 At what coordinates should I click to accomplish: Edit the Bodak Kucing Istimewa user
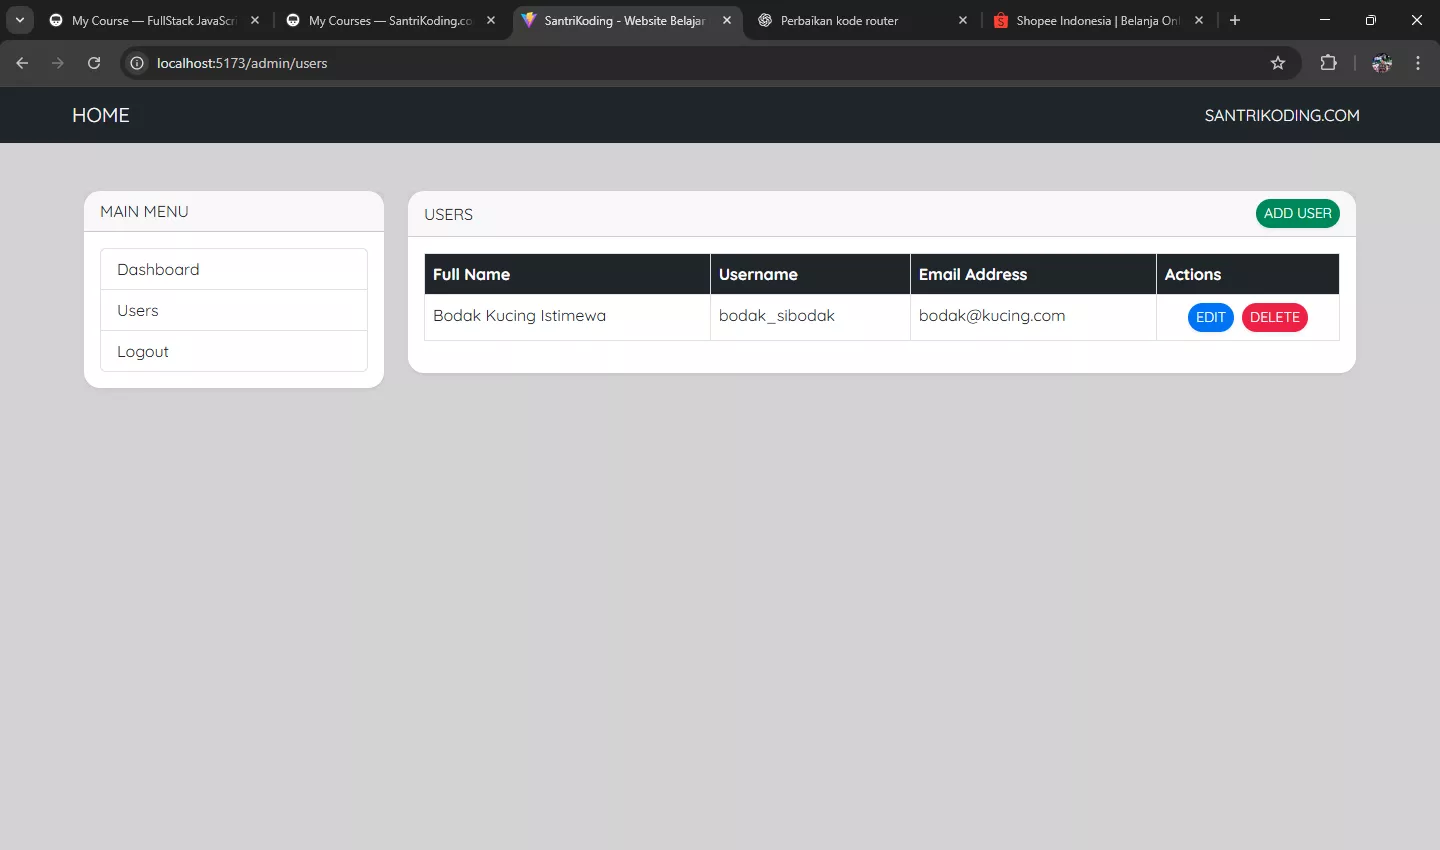(1210, 317)
